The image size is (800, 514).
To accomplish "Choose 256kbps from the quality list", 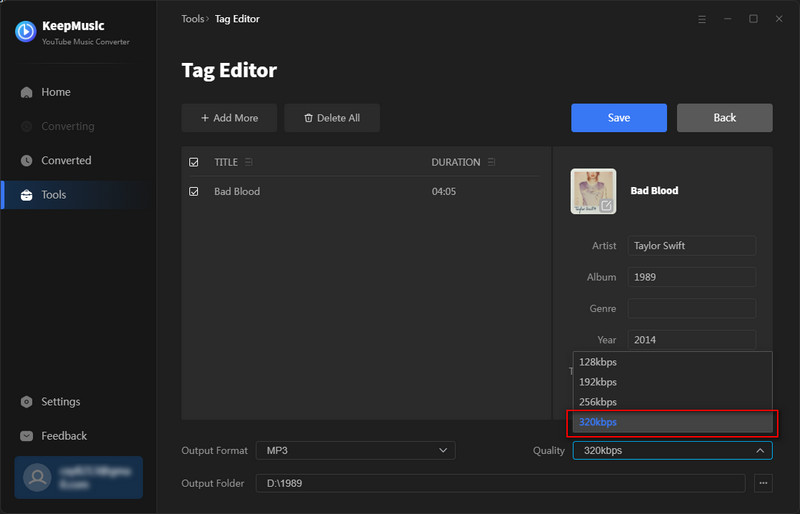I will point(672,402).
